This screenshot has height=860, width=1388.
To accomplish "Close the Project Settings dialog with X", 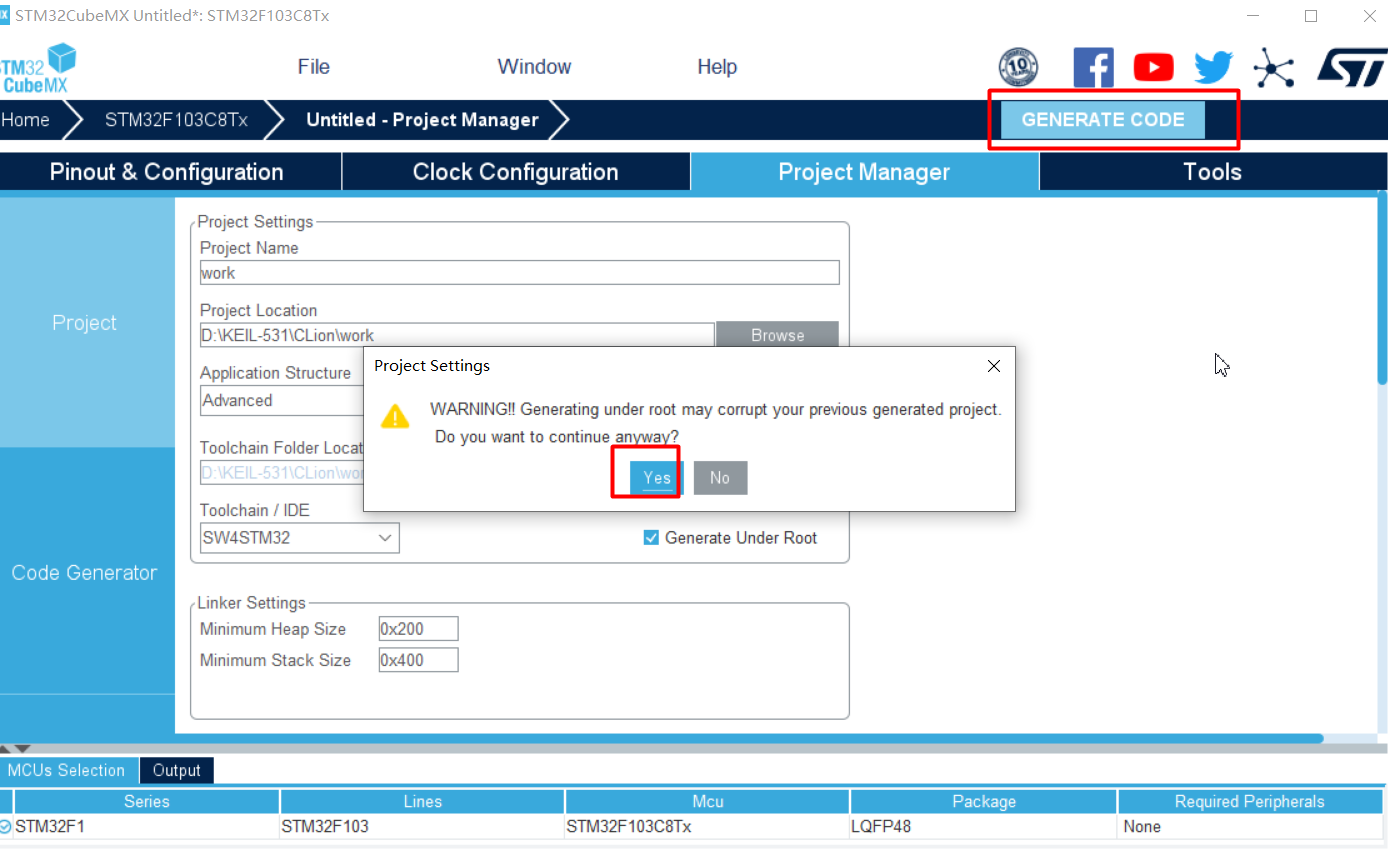I will [x=993, y=366].
